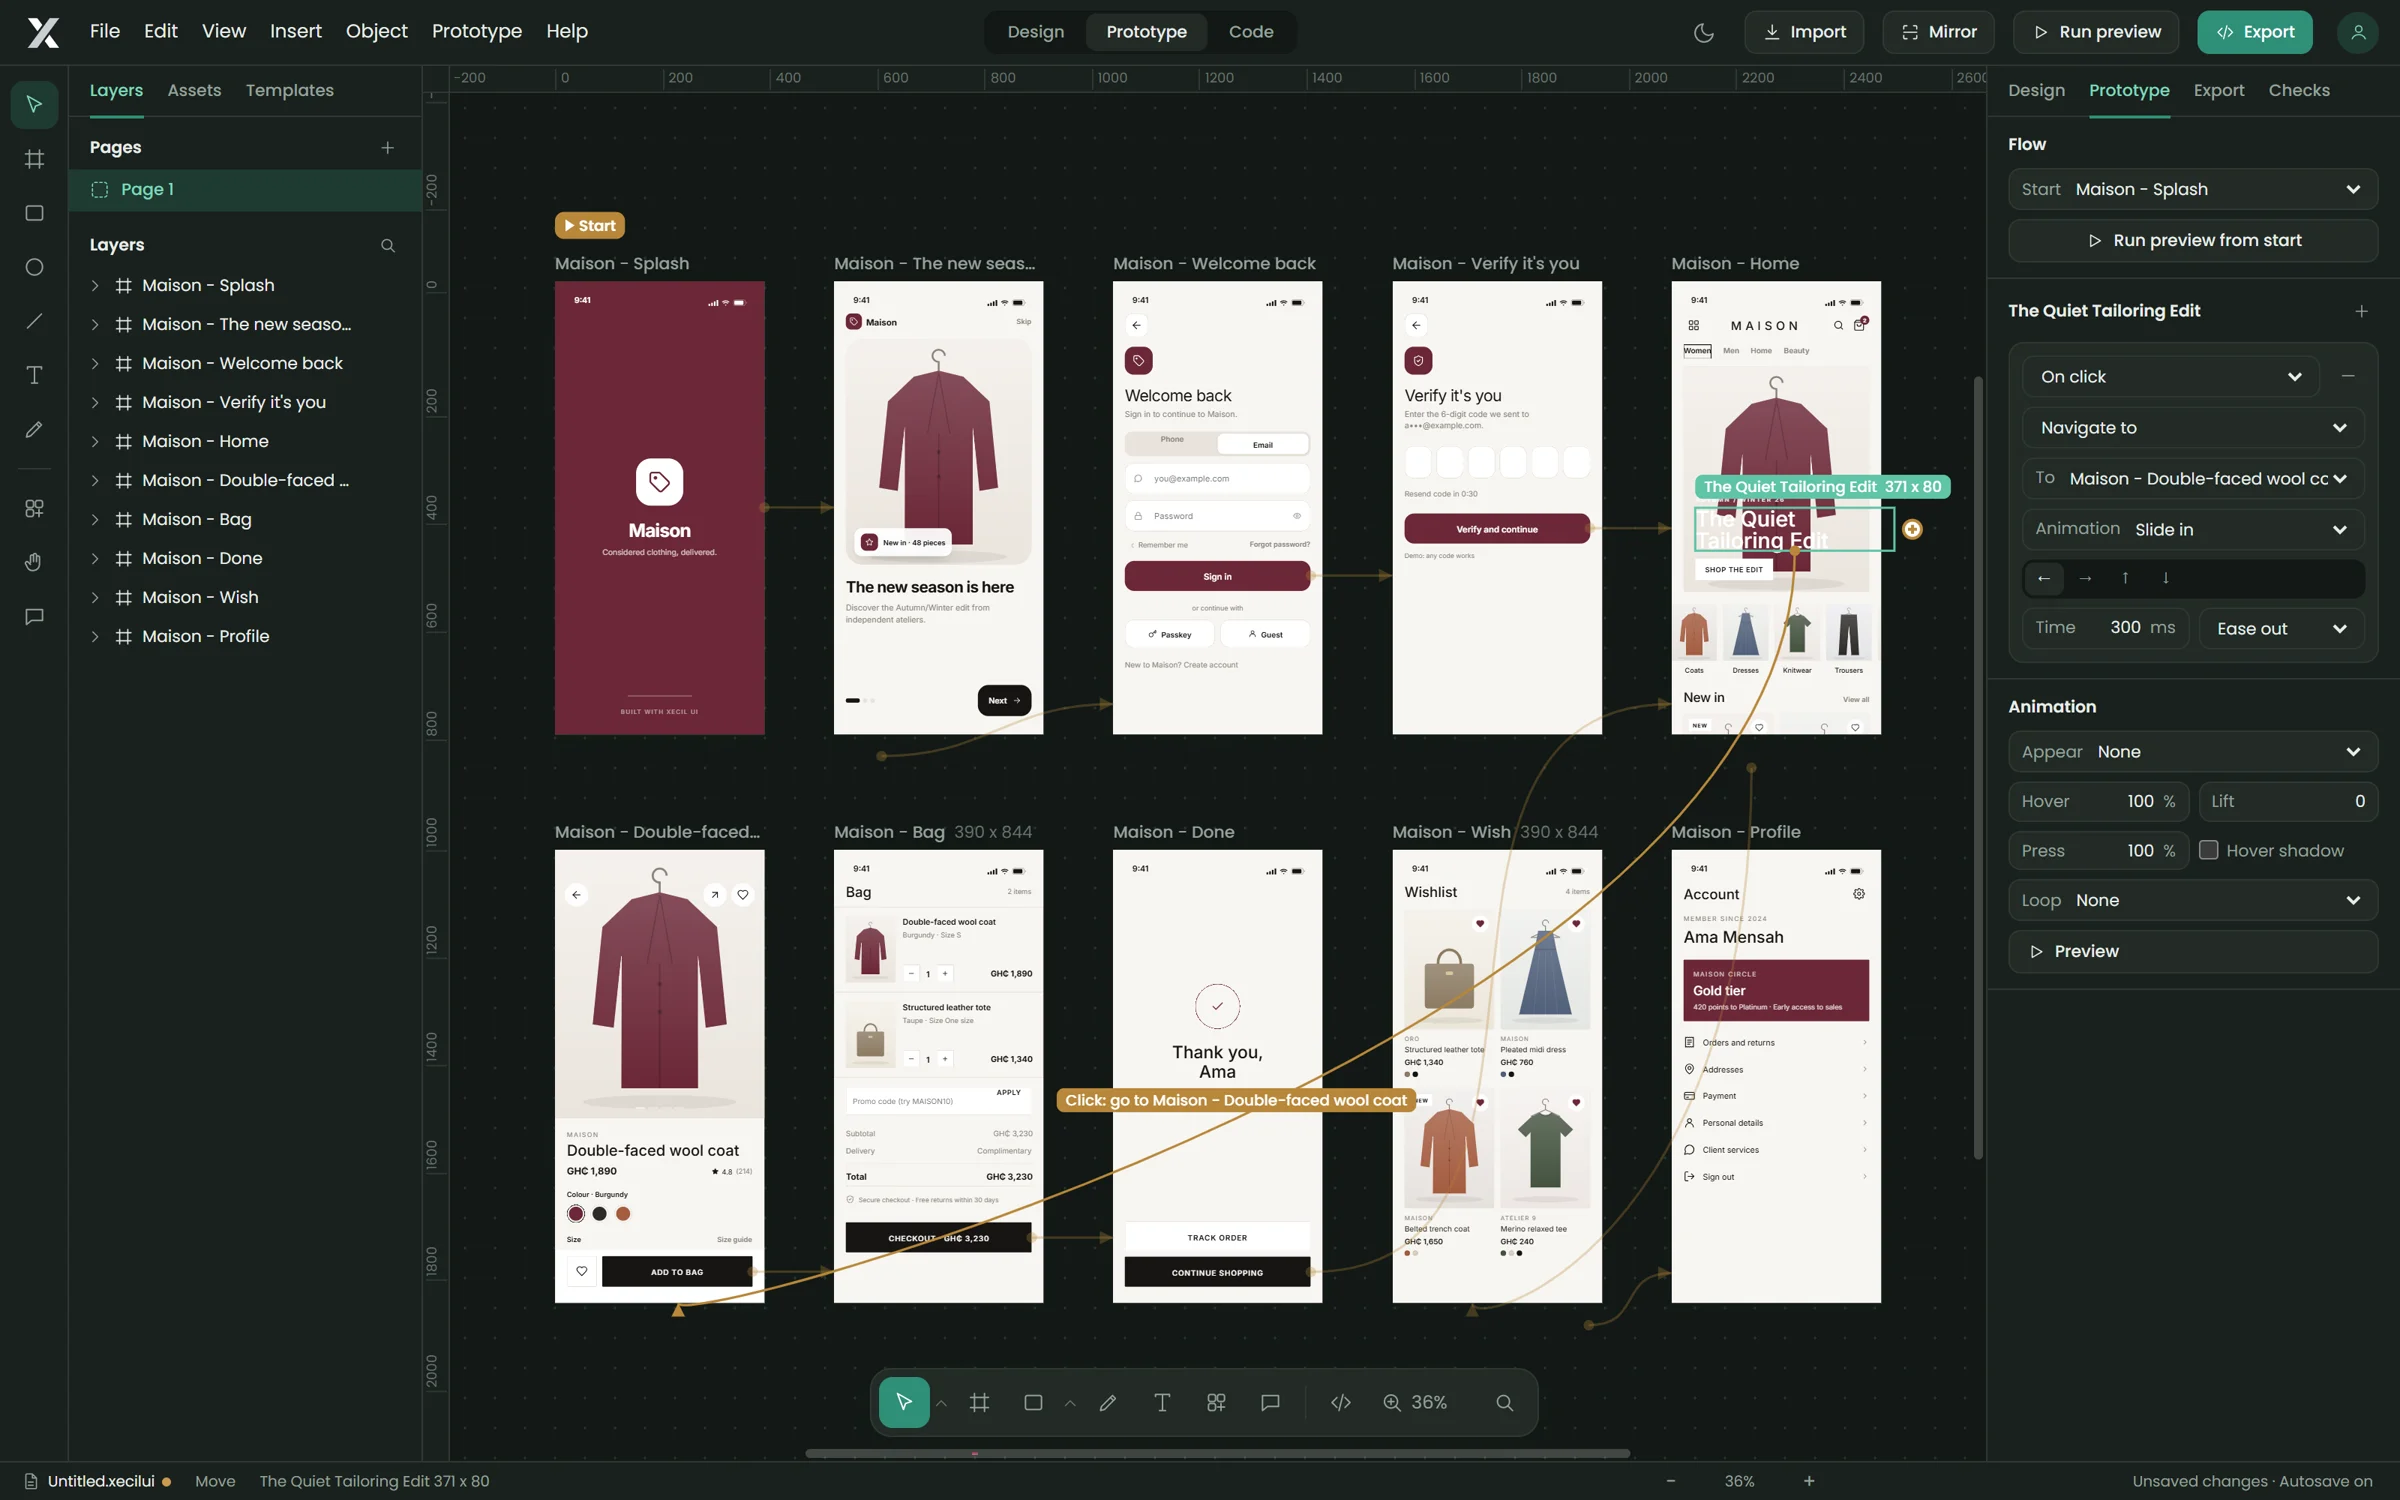Choose slide right direction arrow
Image resolution: width=2400 pixels, height=1500 pixels.
point(2085,578)
